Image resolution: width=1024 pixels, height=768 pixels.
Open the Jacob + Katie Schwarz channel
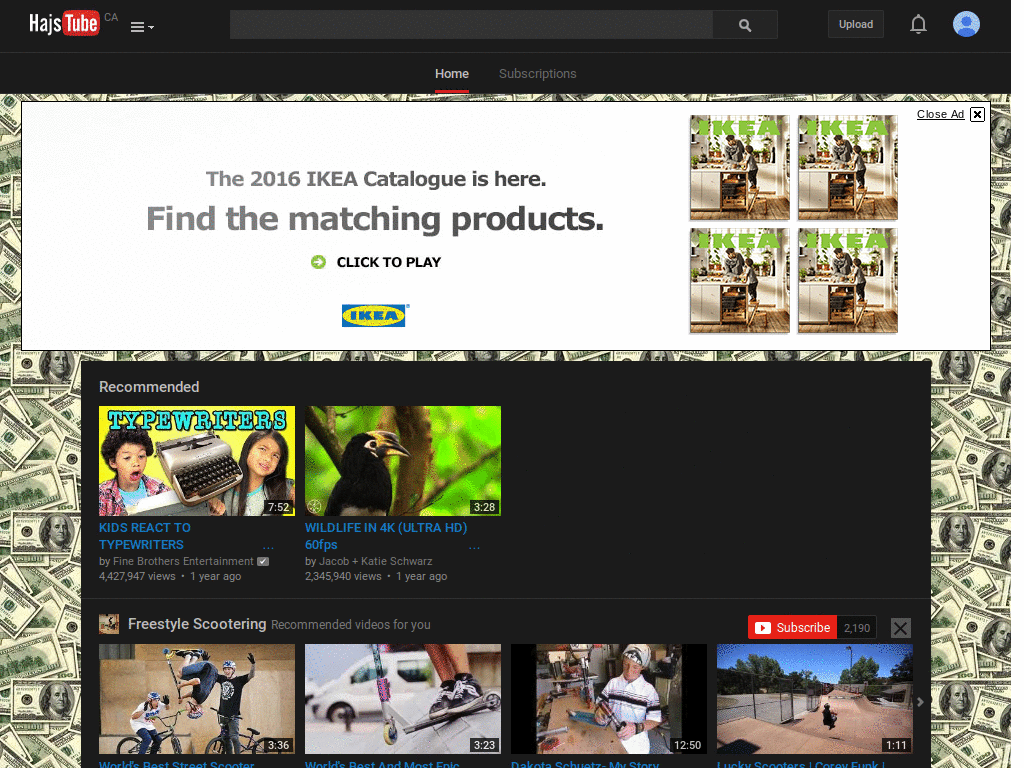(376, 561)
